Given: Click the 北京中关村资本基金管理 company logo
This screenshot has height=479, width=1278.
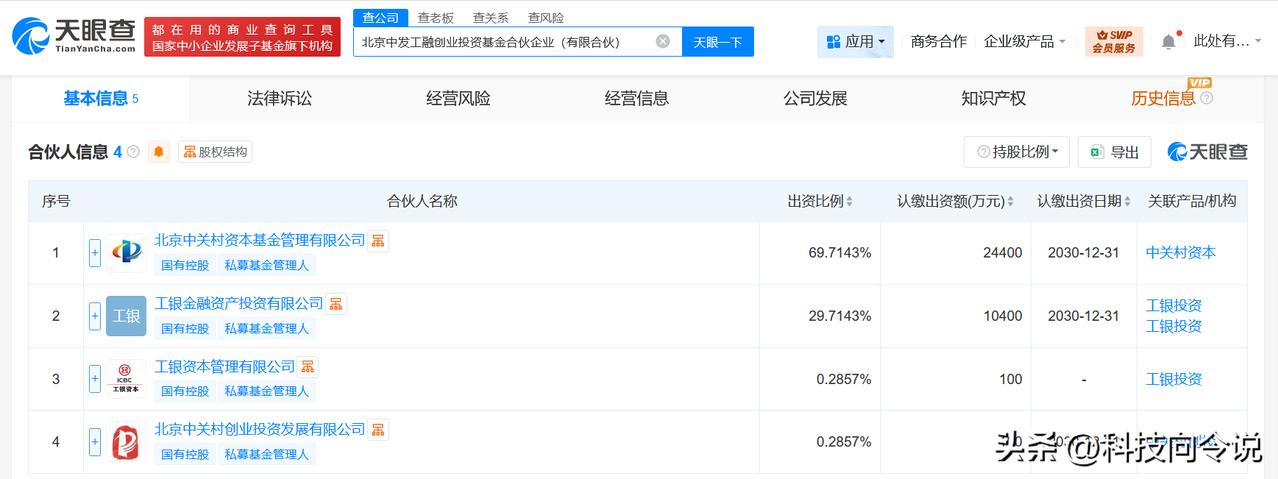Looking at the screenshot, I should [x=126, y=253].
